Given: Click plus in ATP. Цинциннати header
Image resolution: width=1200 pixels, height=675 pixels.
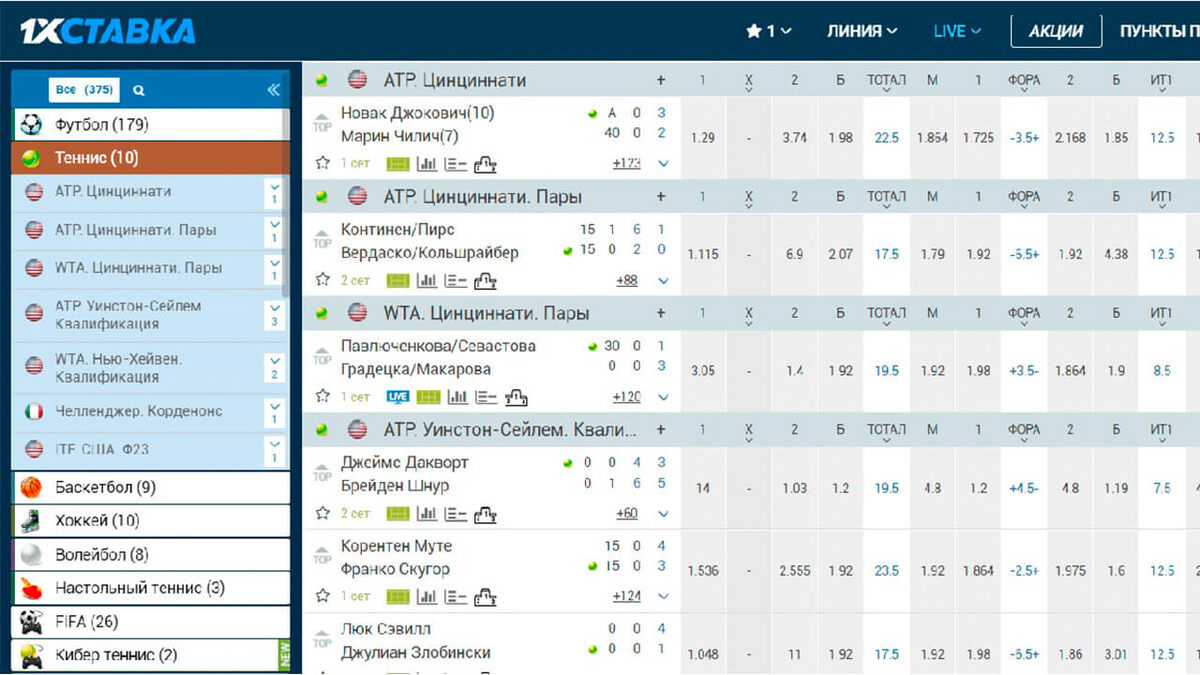Looking at the screenshot, I should pyautogui.click(x=661, y=80).
